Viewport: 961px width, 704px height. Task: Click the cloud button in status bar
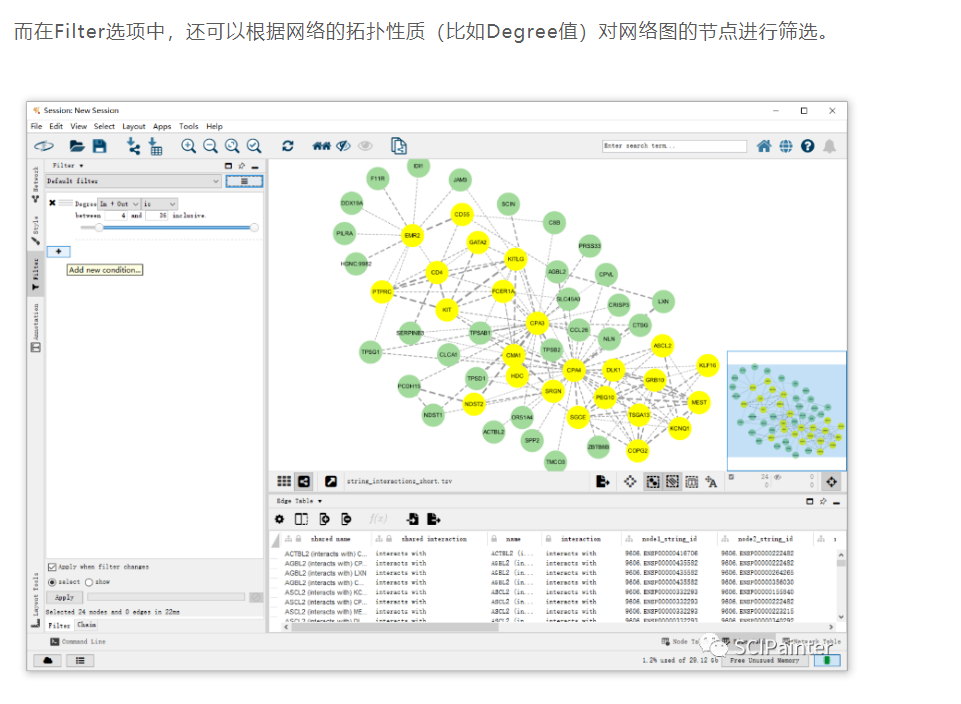pos(48,660)
